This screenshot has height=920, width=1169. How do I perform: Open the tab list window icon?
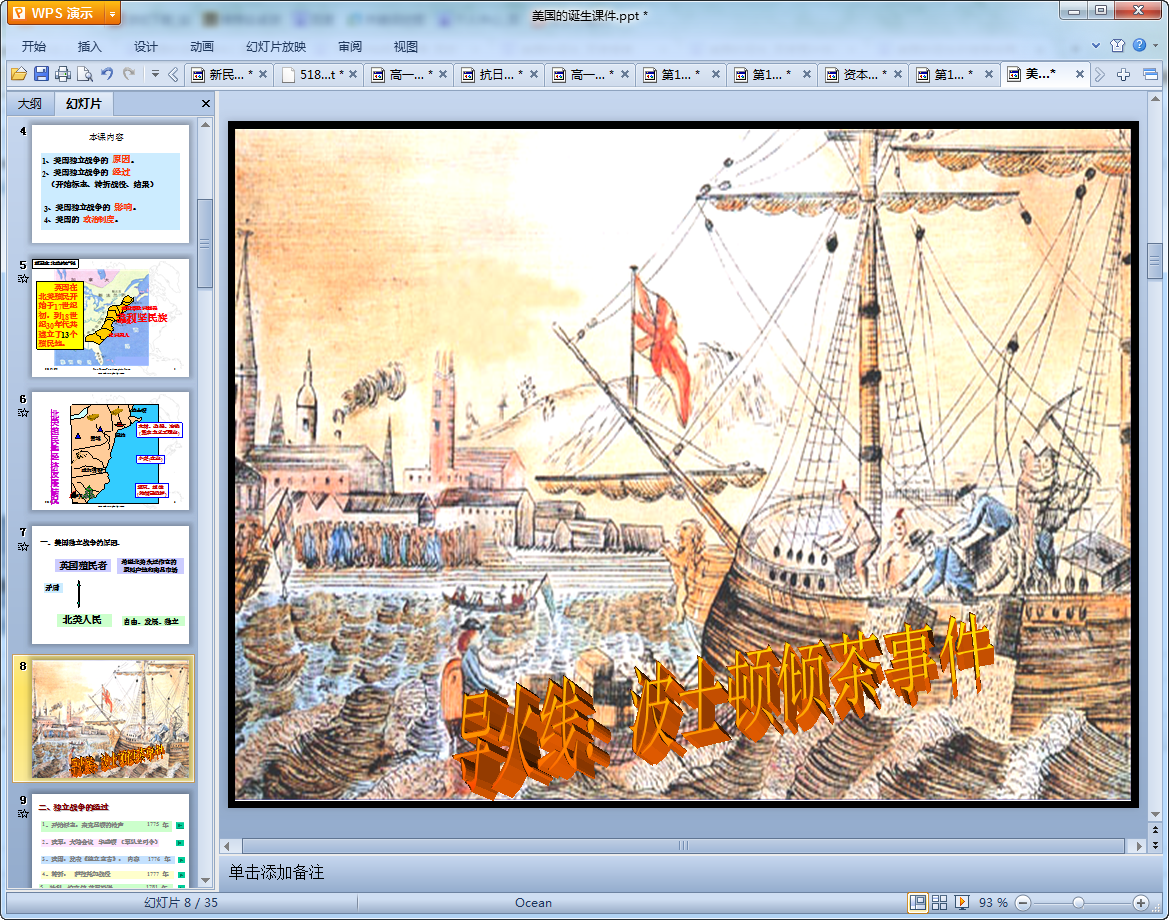[1150, 75]
